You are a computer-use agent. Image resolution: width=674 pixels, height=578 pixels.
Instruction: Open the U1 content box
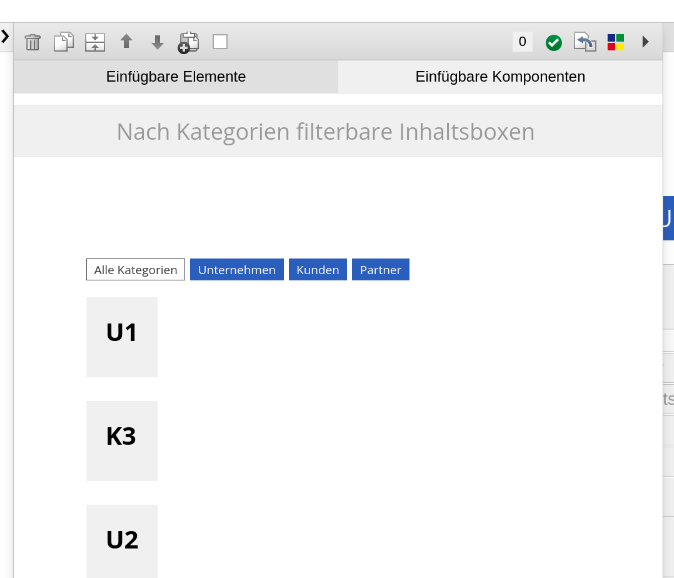click(x=122, y=337)
